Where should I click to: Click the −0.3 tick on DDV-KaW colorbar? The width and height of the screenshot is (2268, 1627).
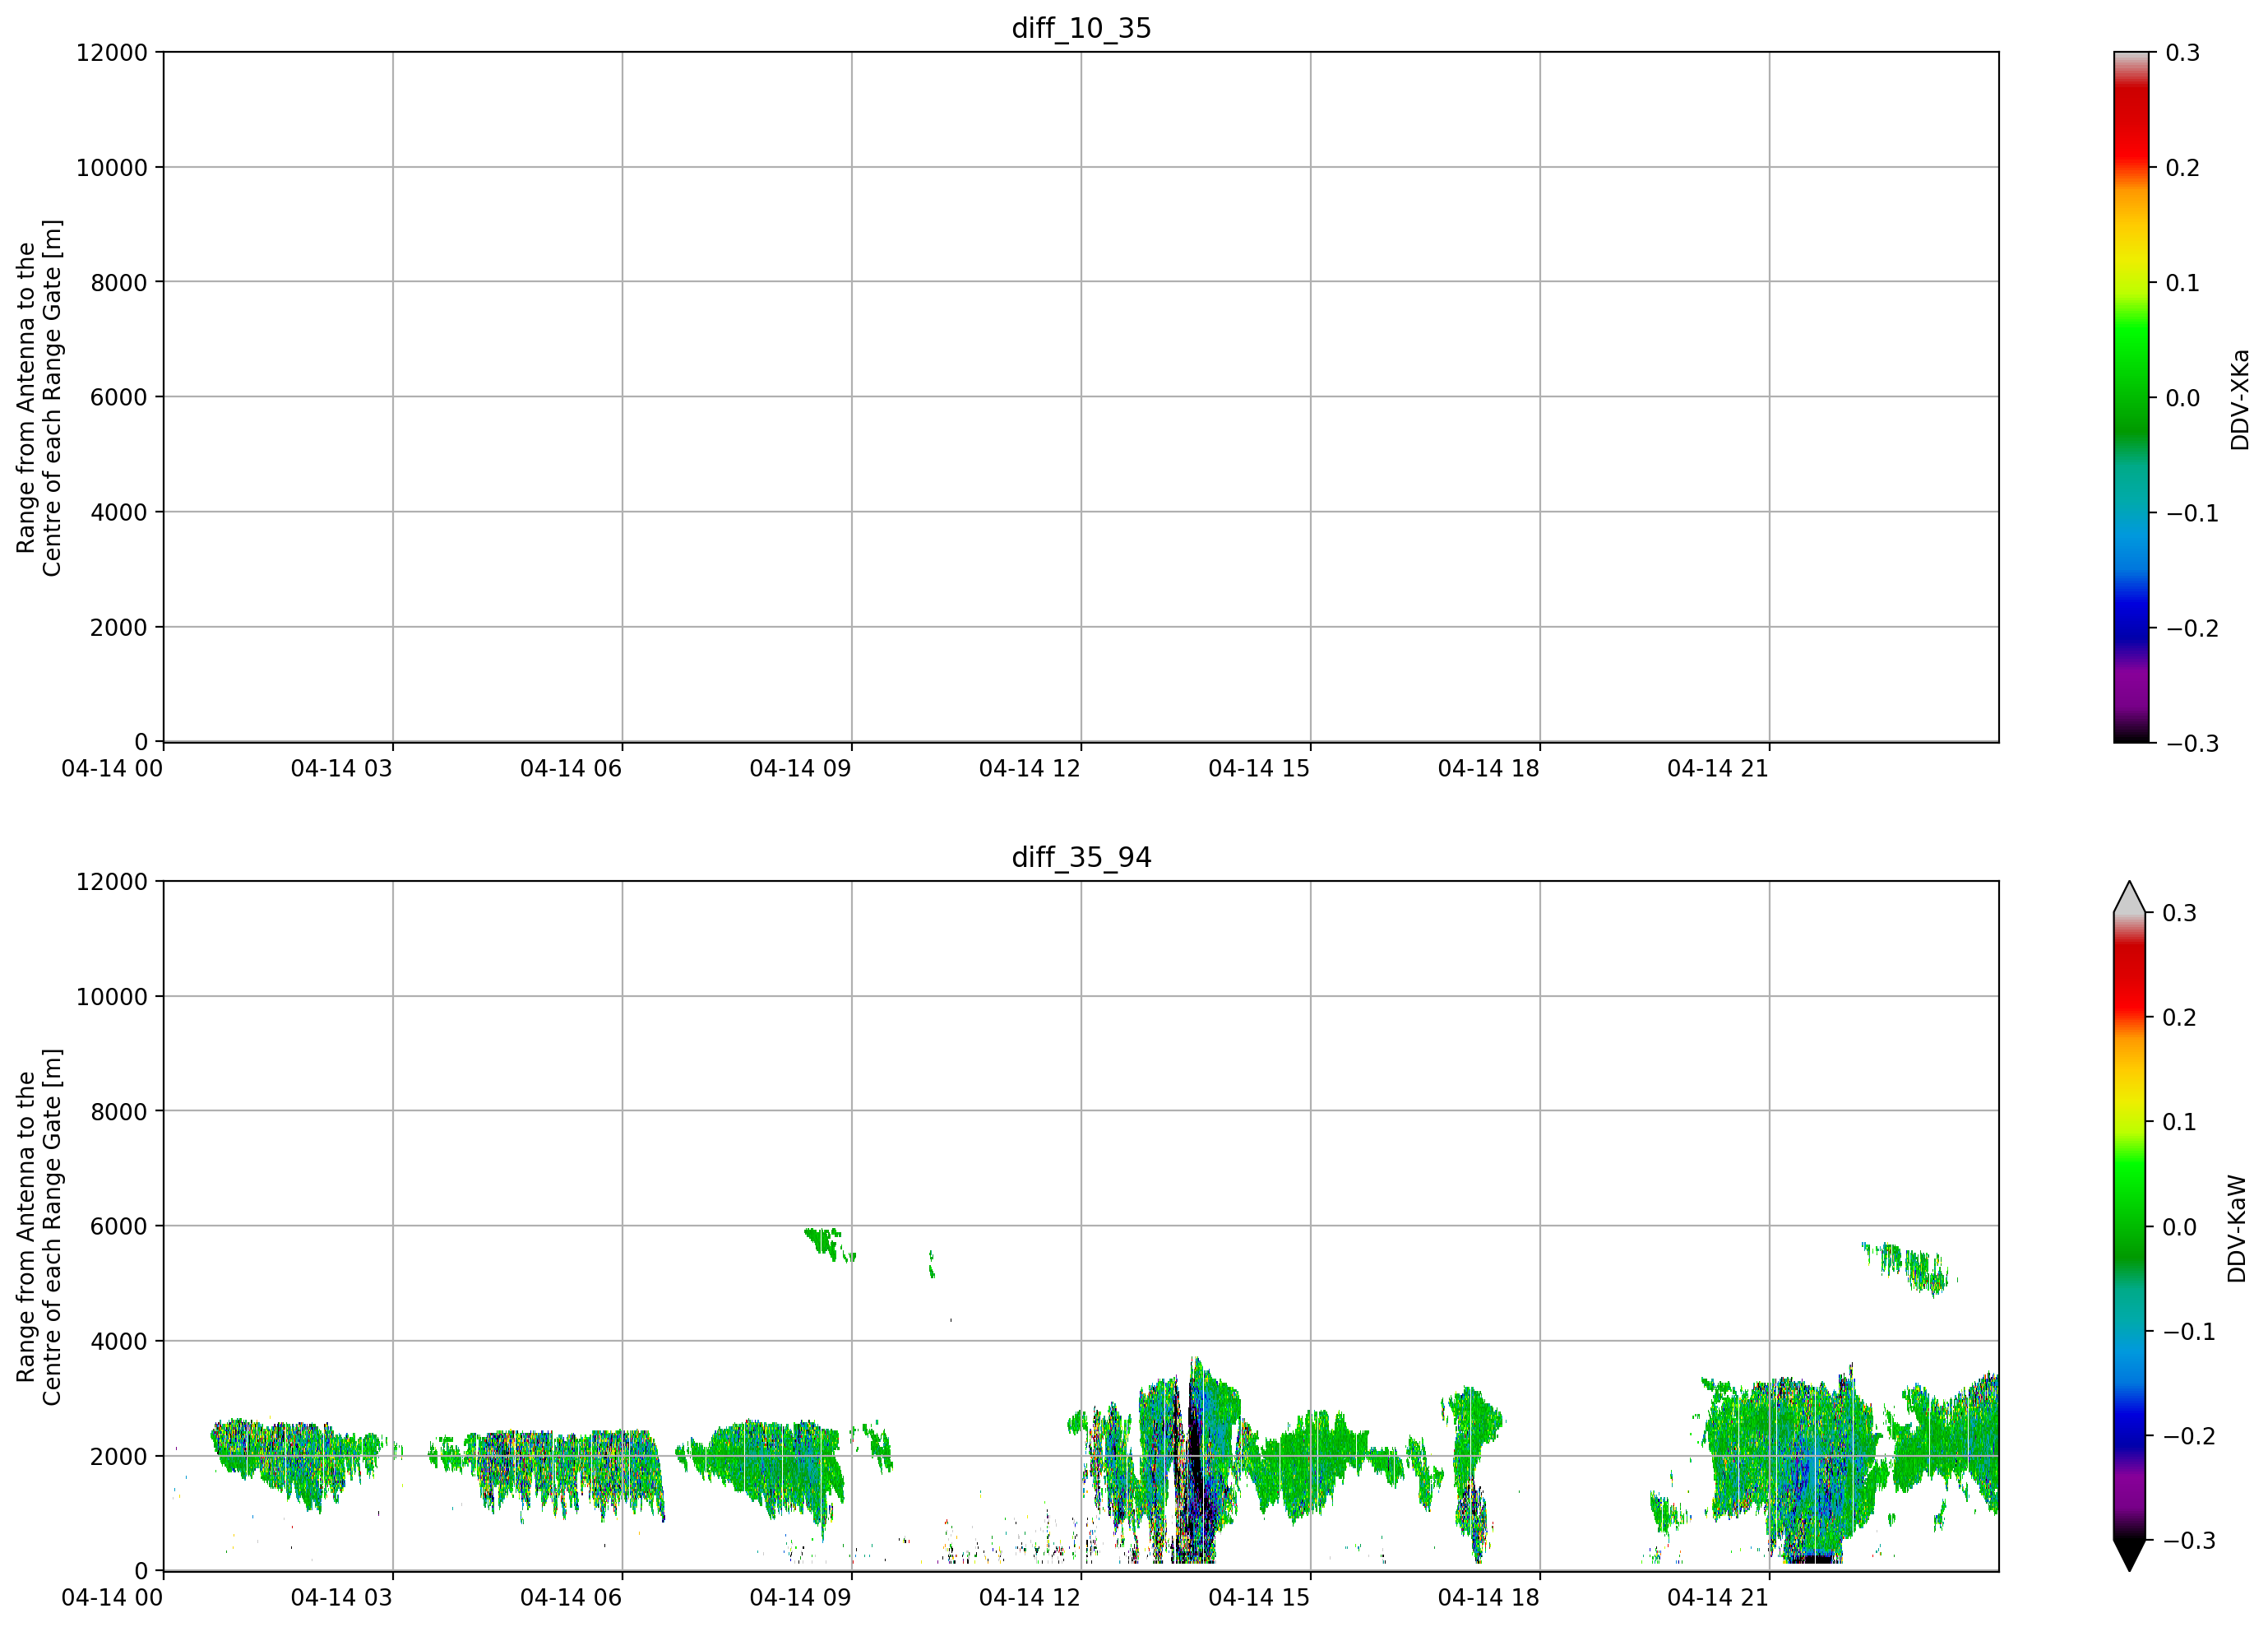coord(2190,1540)
